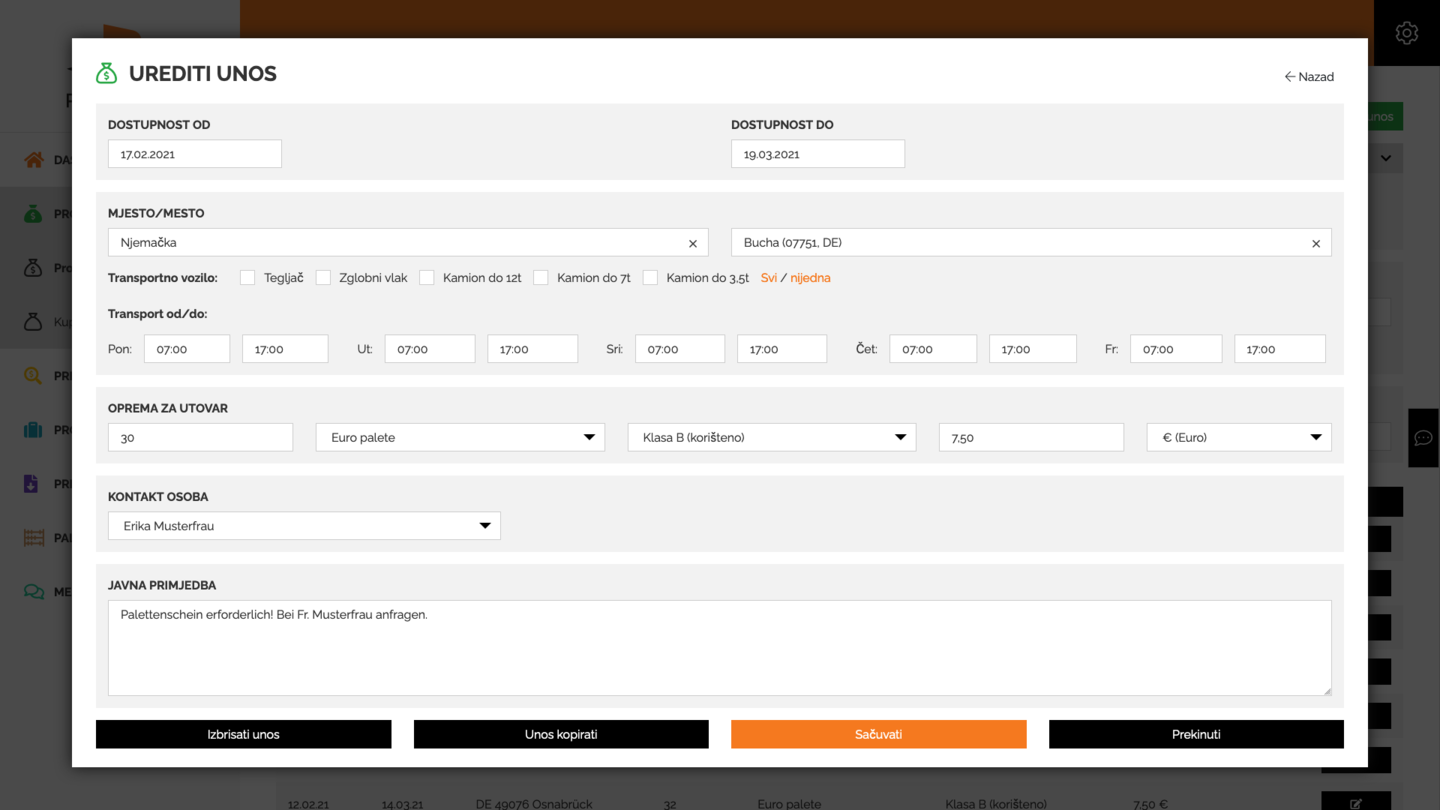Tick the Kamion do 3,5t checkbox

650,278
